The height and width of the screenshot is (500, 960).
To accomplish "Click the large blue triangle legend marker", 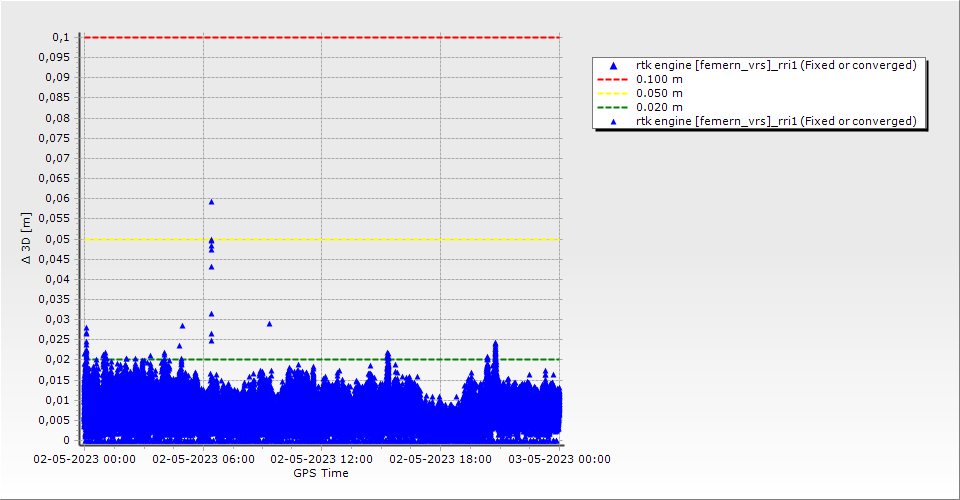I will [613, 65].
